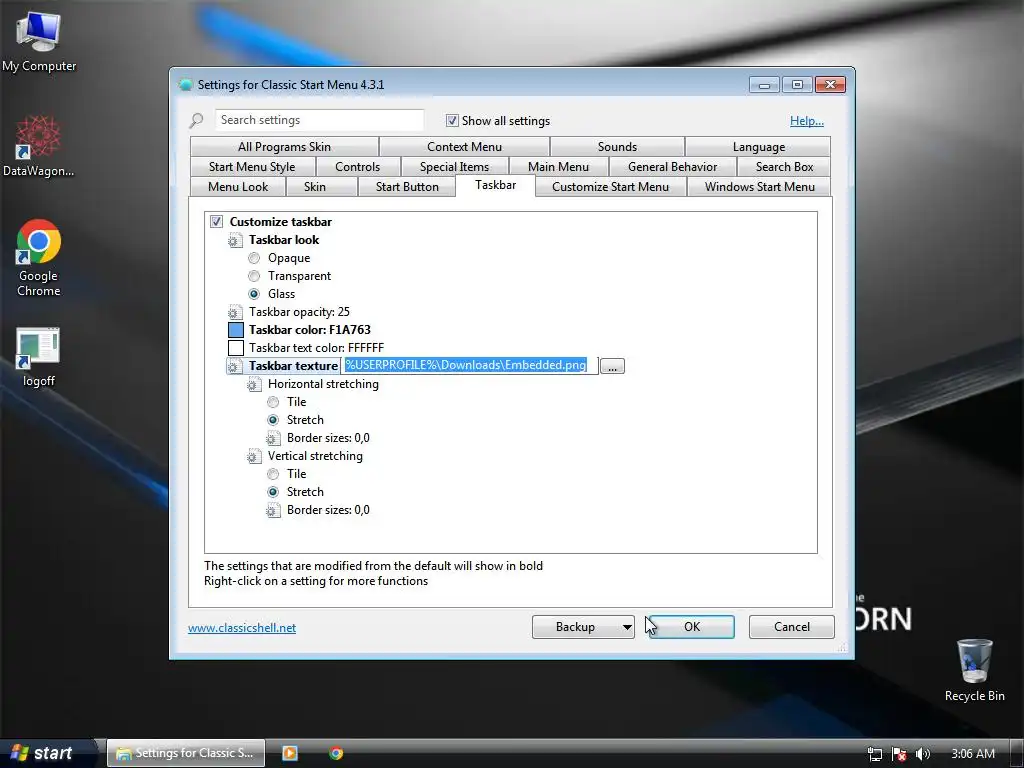Click the gear icon next to Taskbar opacity
The width and height of the screenshot is (1024, 768).
(235, 312)
